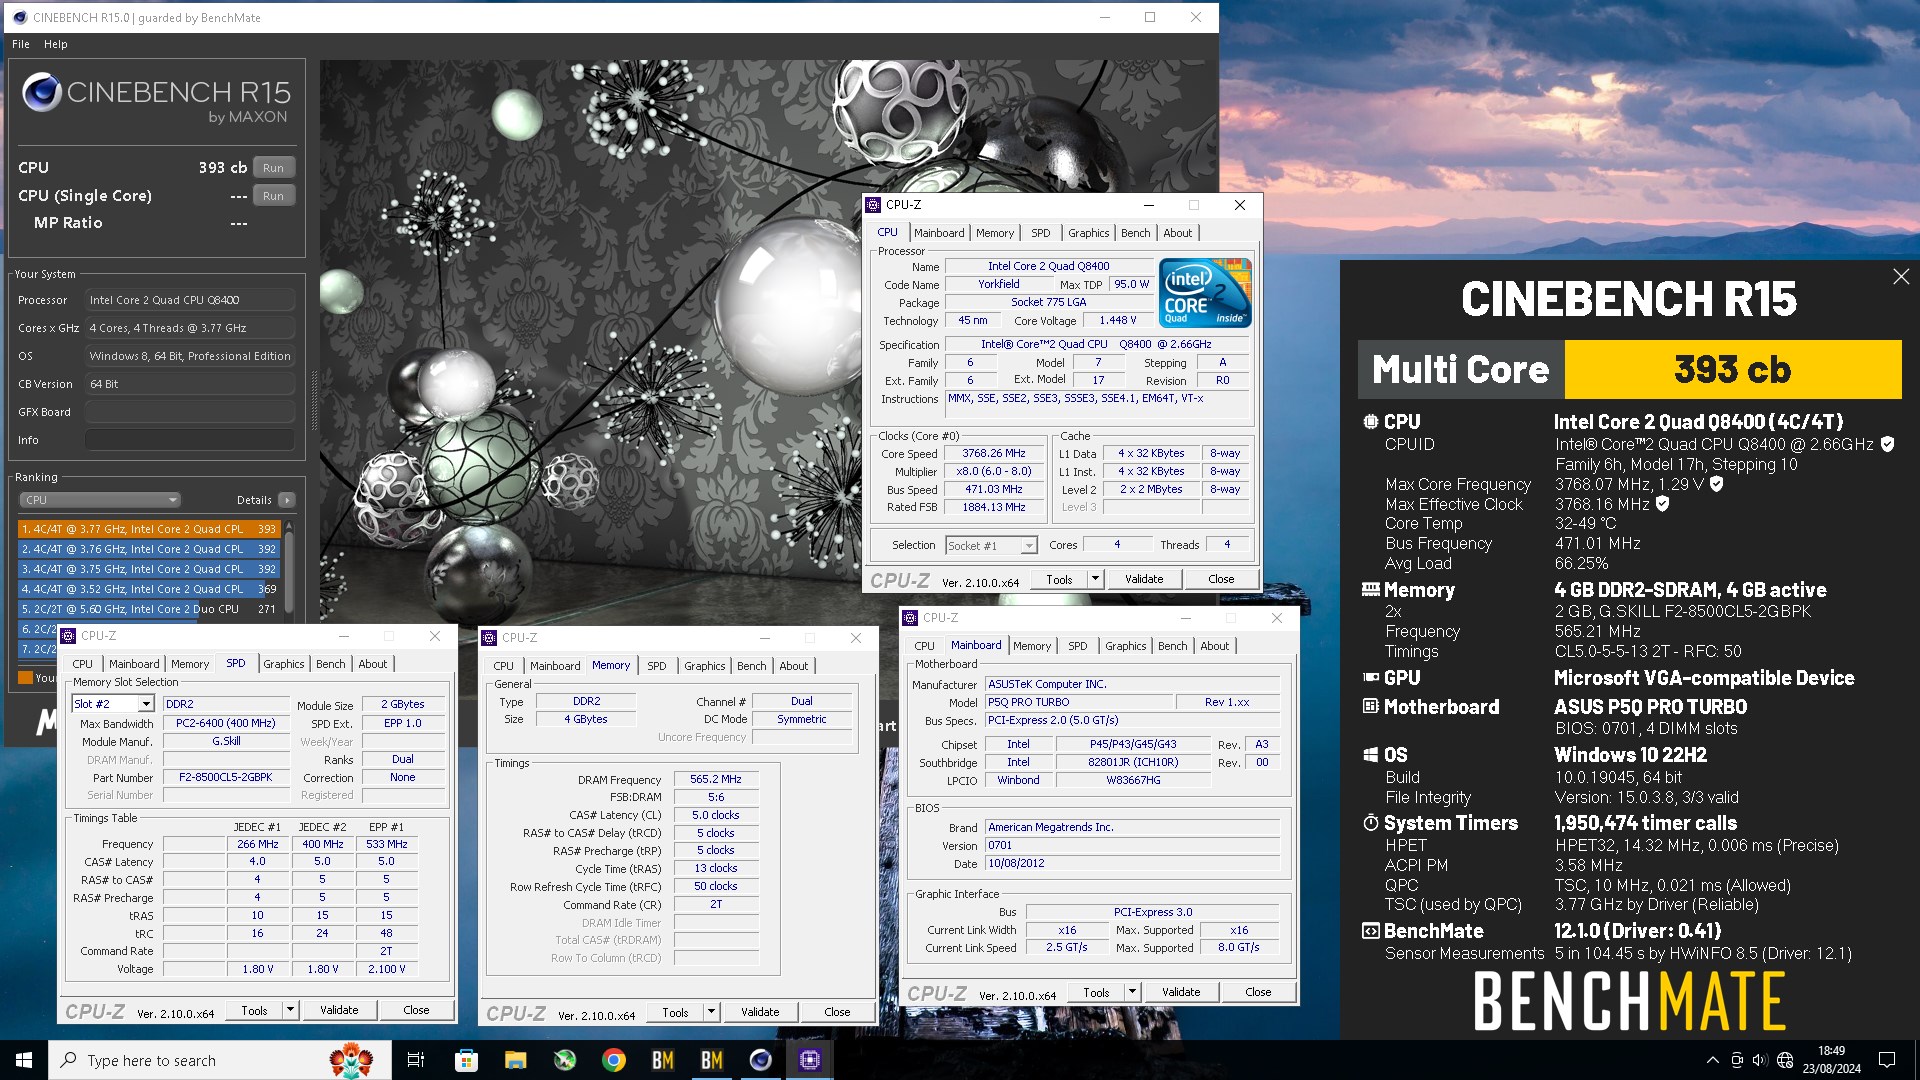Select ranking row '4. 4C/4T @ 3.52 GHz'
Screen dimensions: 1920x1080
click(149, 589)
